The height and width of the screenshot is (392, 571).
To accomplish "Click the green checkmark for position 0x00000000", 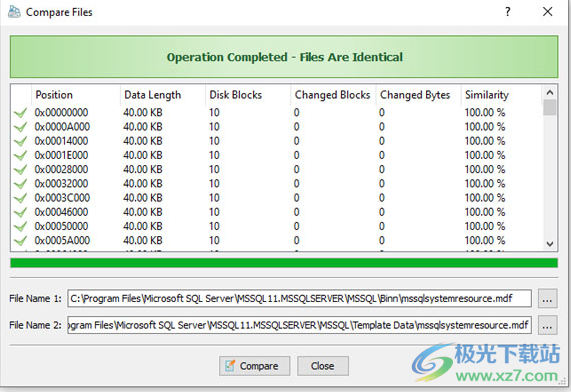I will [x=21, y=113].
